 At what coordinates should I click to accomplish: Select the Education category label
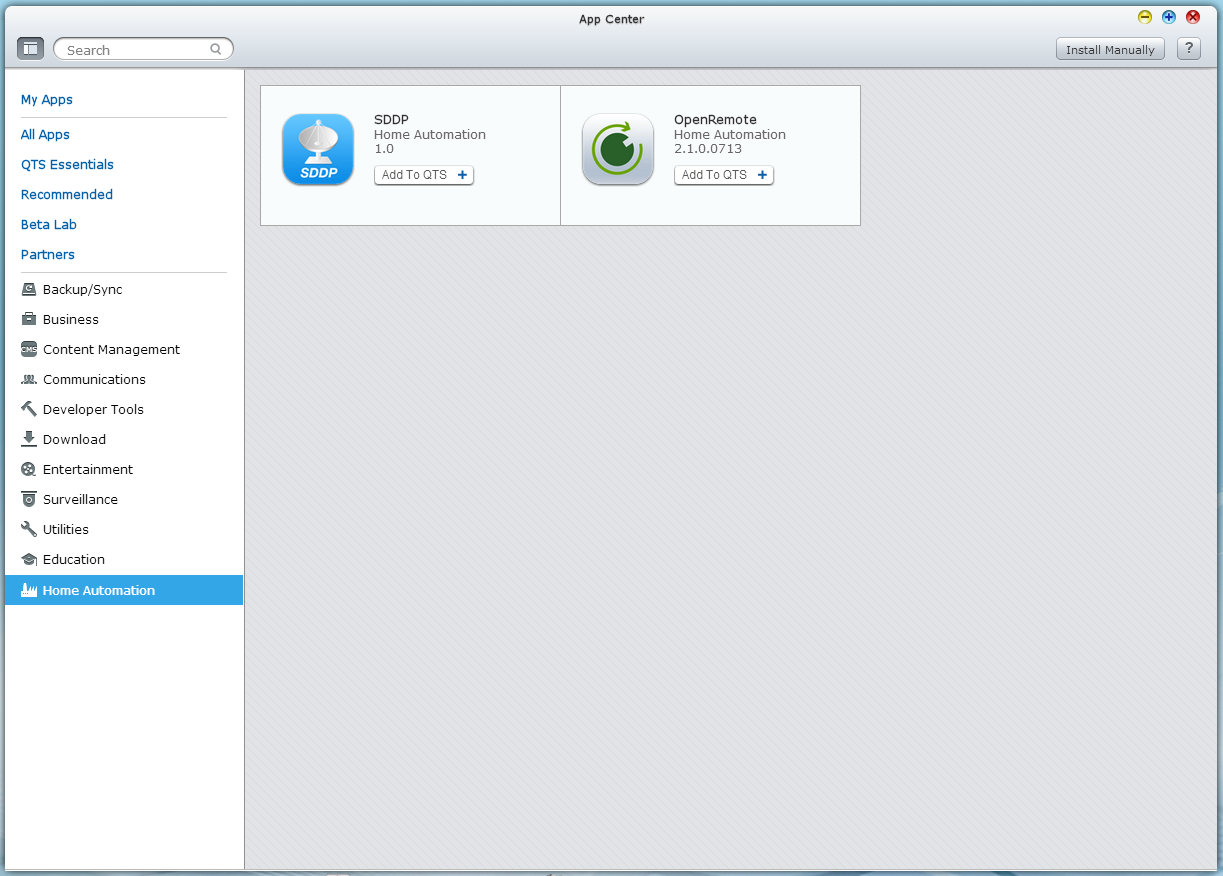(74, 559)
